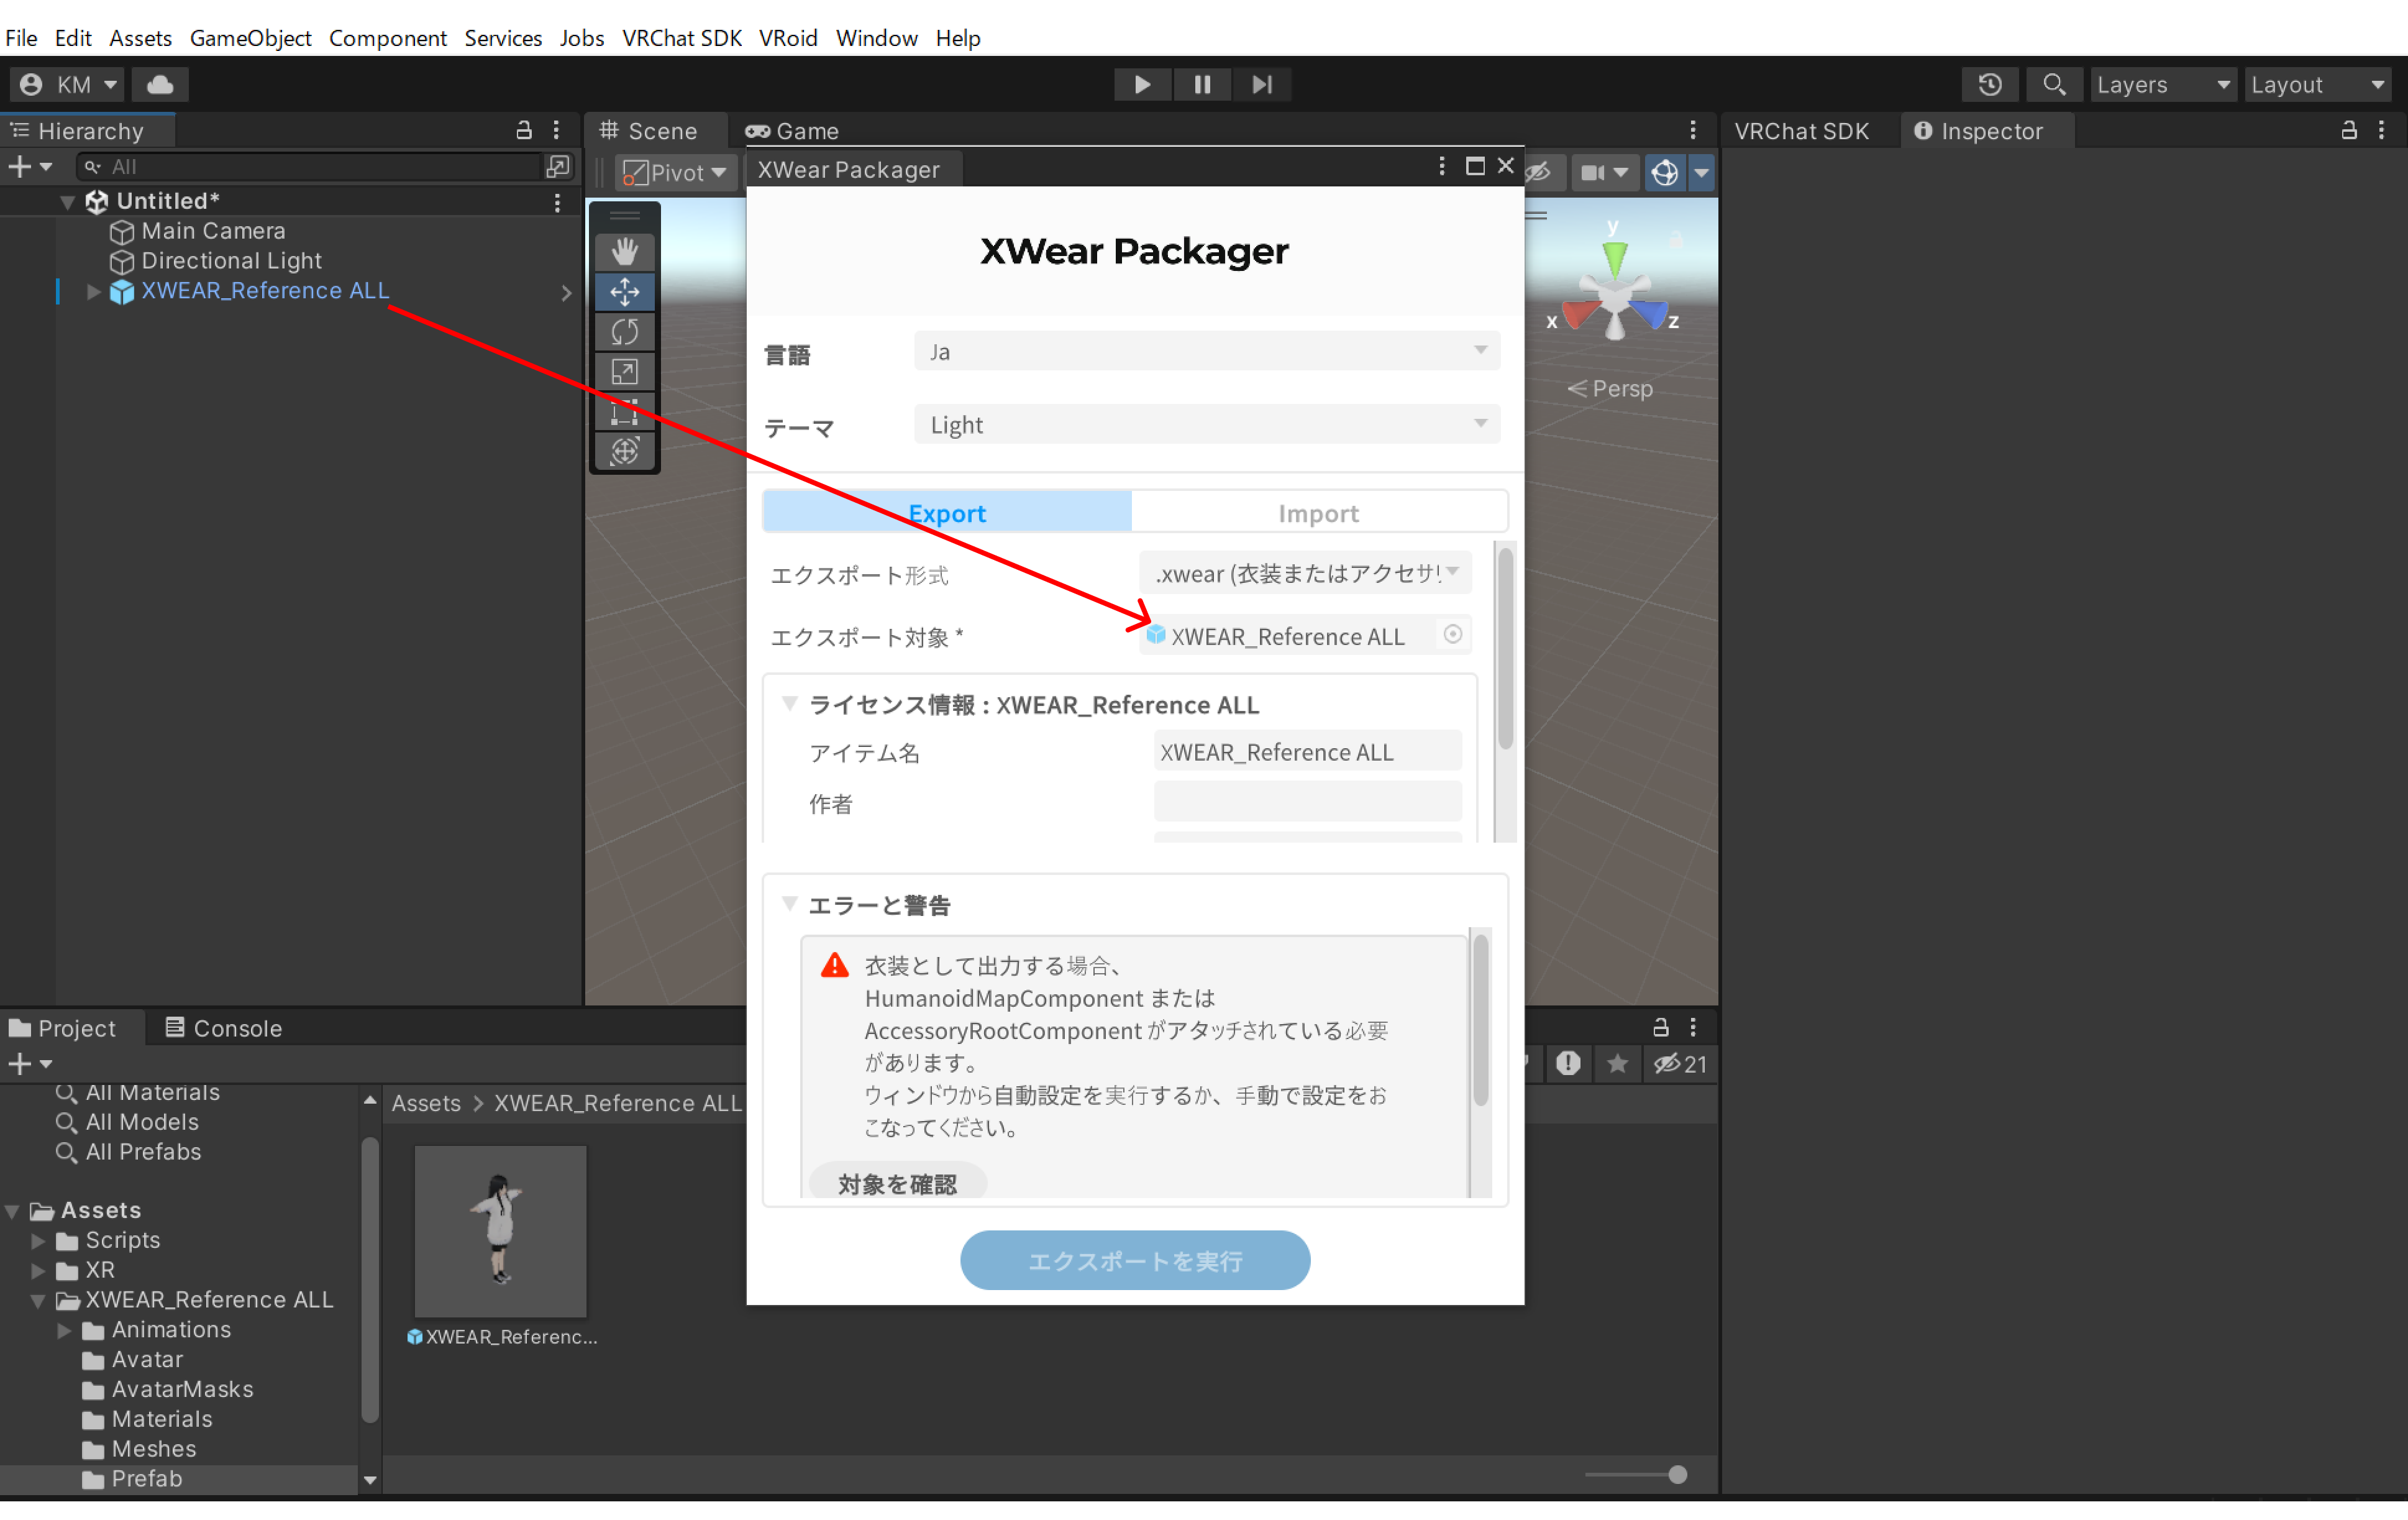Click the 対象を確認 button
This screenshot has height=1520, width=2408.
coord(897,1183)
